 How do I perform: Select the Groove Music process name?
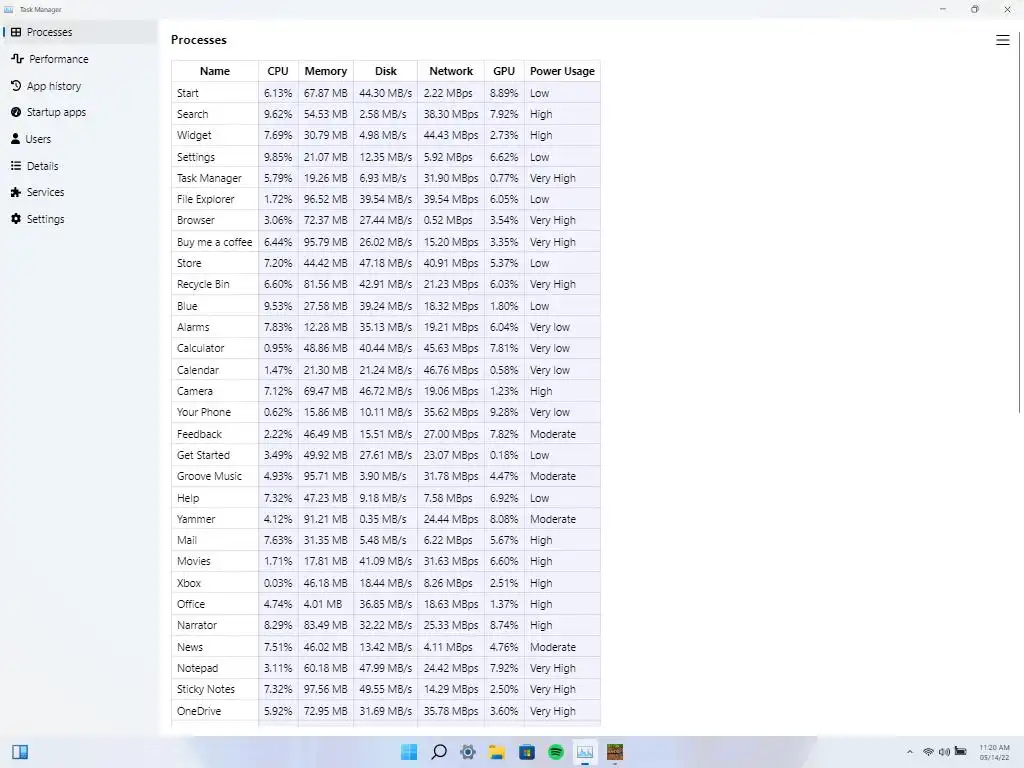209,476
